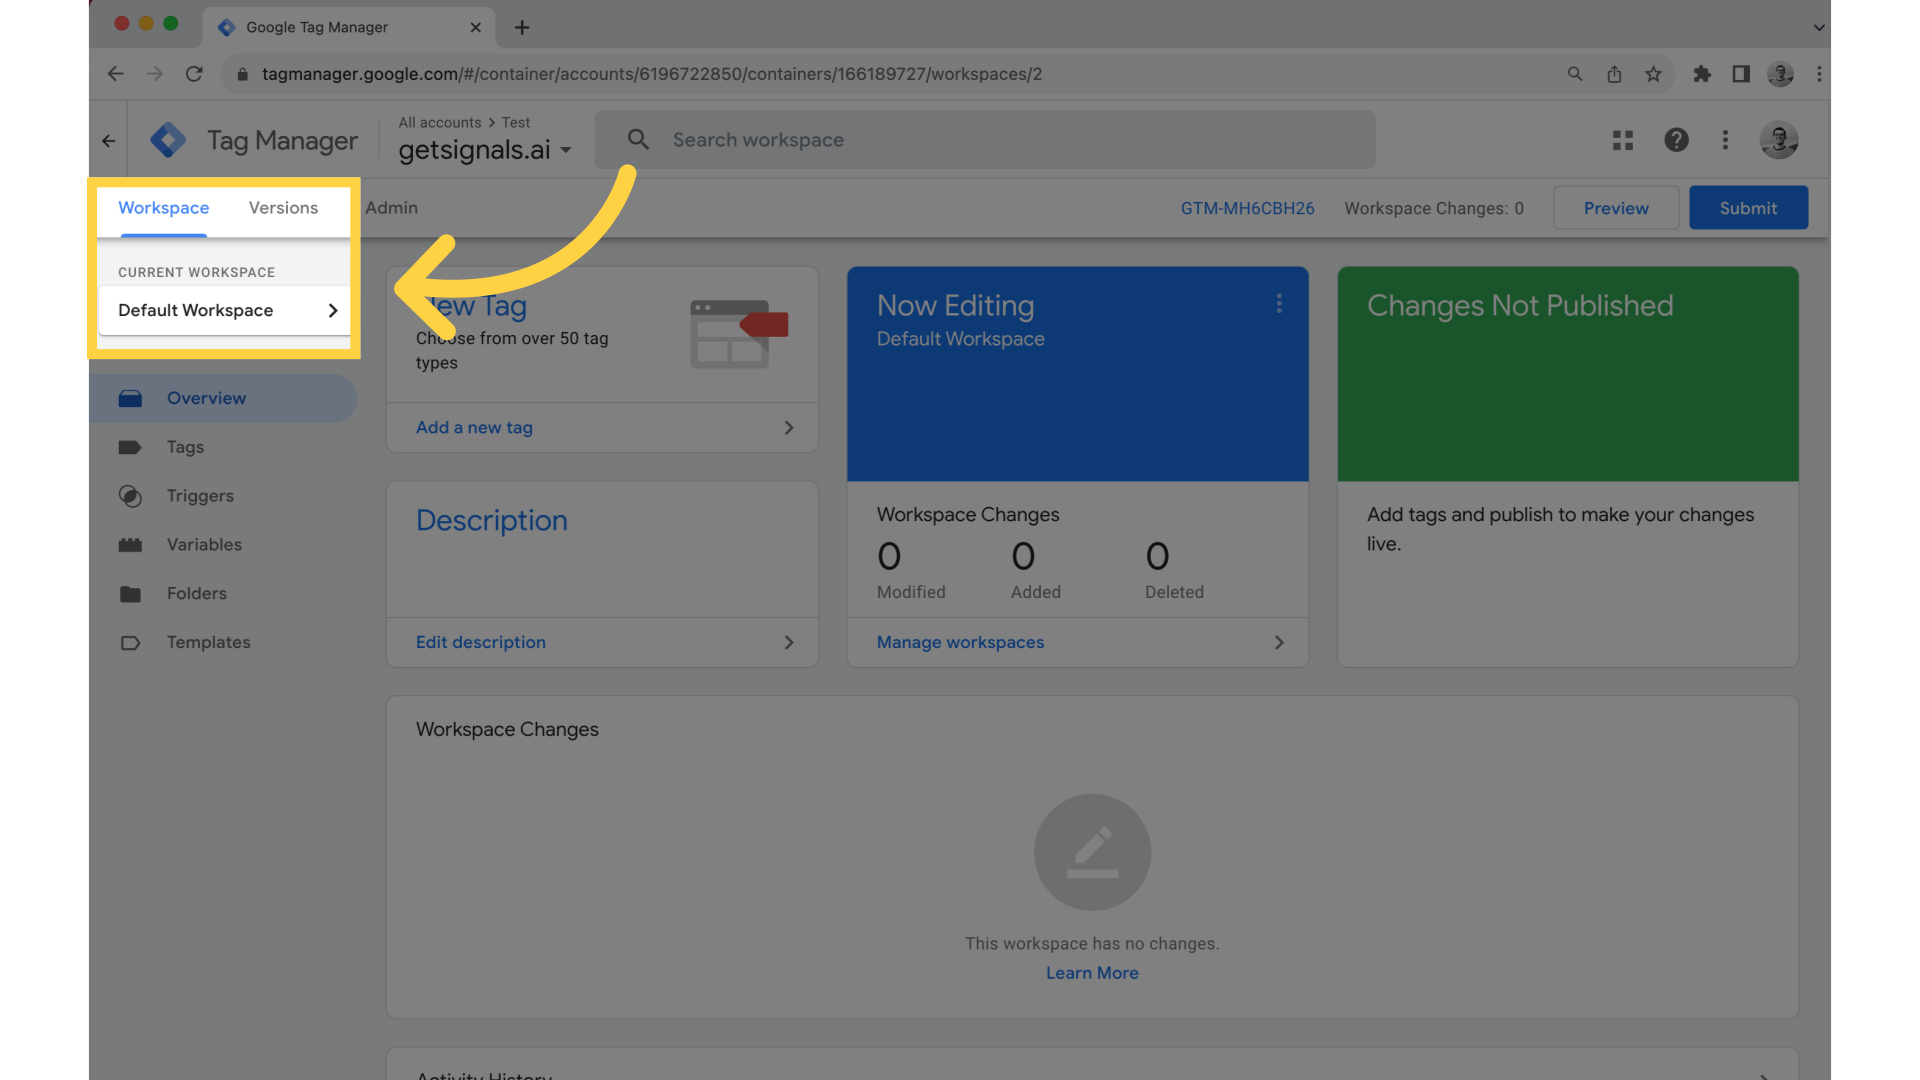Click the Google account avatar in Tag Manager
Image resolution: width=1920 pixels, height=1080 pixels.
pos(1779,140)
